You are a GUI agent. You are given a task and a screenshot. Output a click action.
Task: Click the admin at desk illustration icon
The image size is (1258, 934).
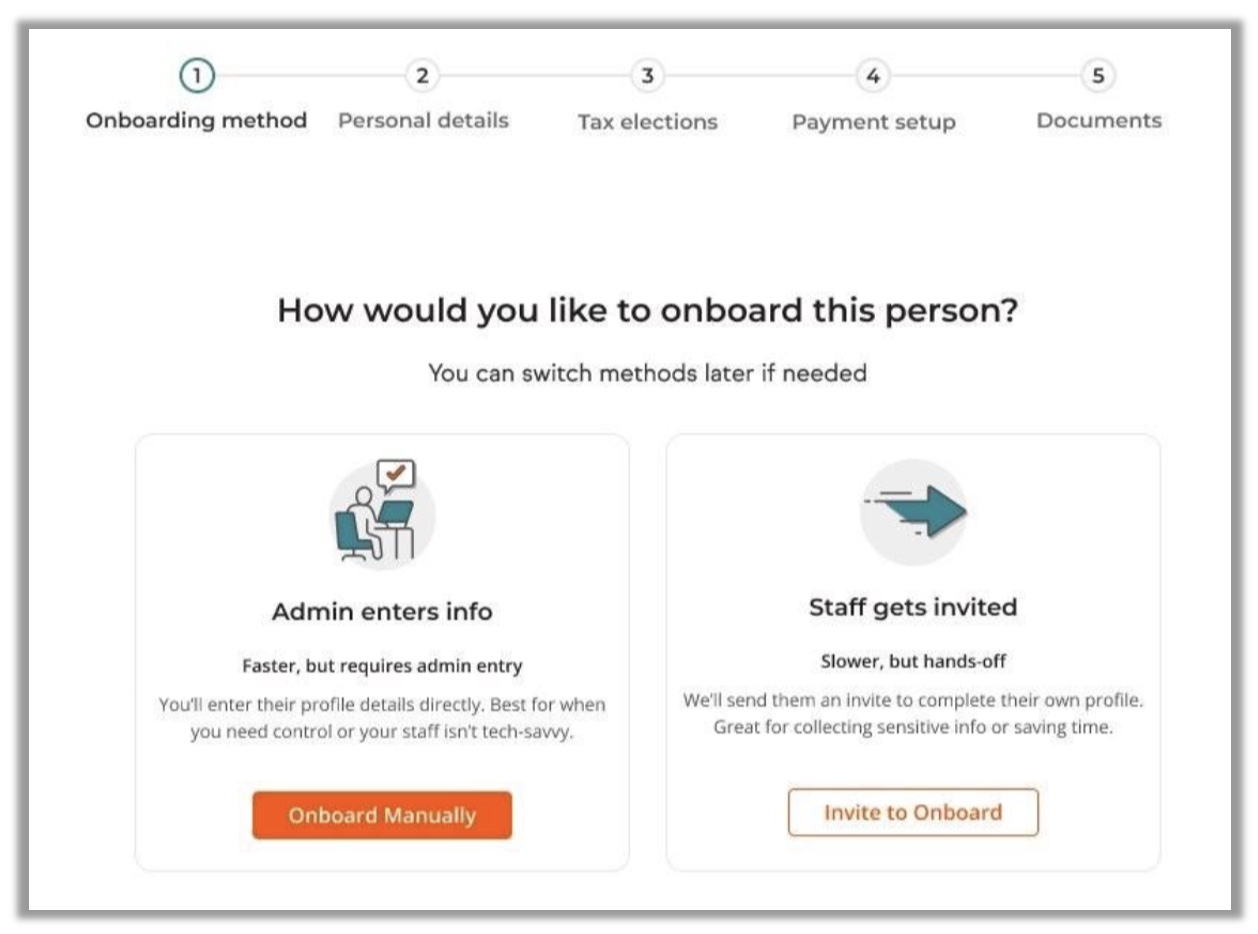click(382, 512)
